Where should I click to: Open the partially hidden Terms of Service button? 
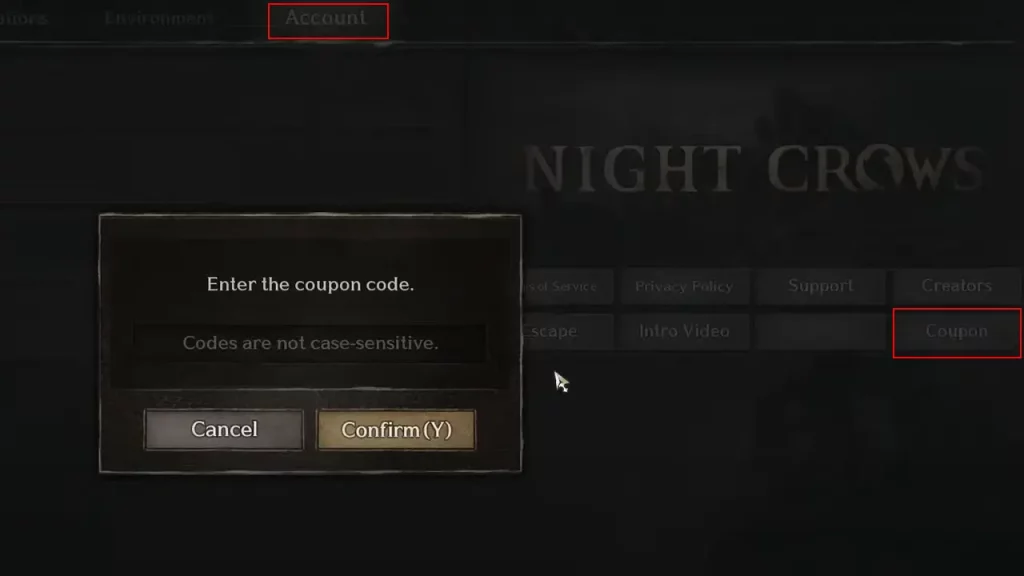click(x=568, y=286)
